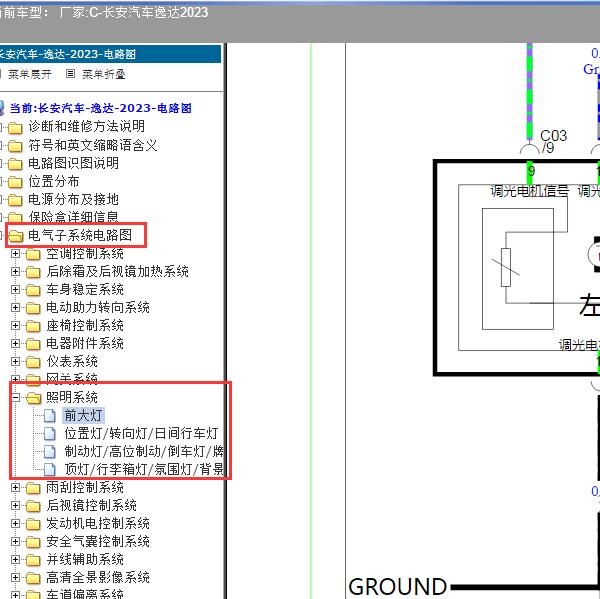Click the GROUND label in the diagram
Screen dimensions: 600x599
coord(398,587)
